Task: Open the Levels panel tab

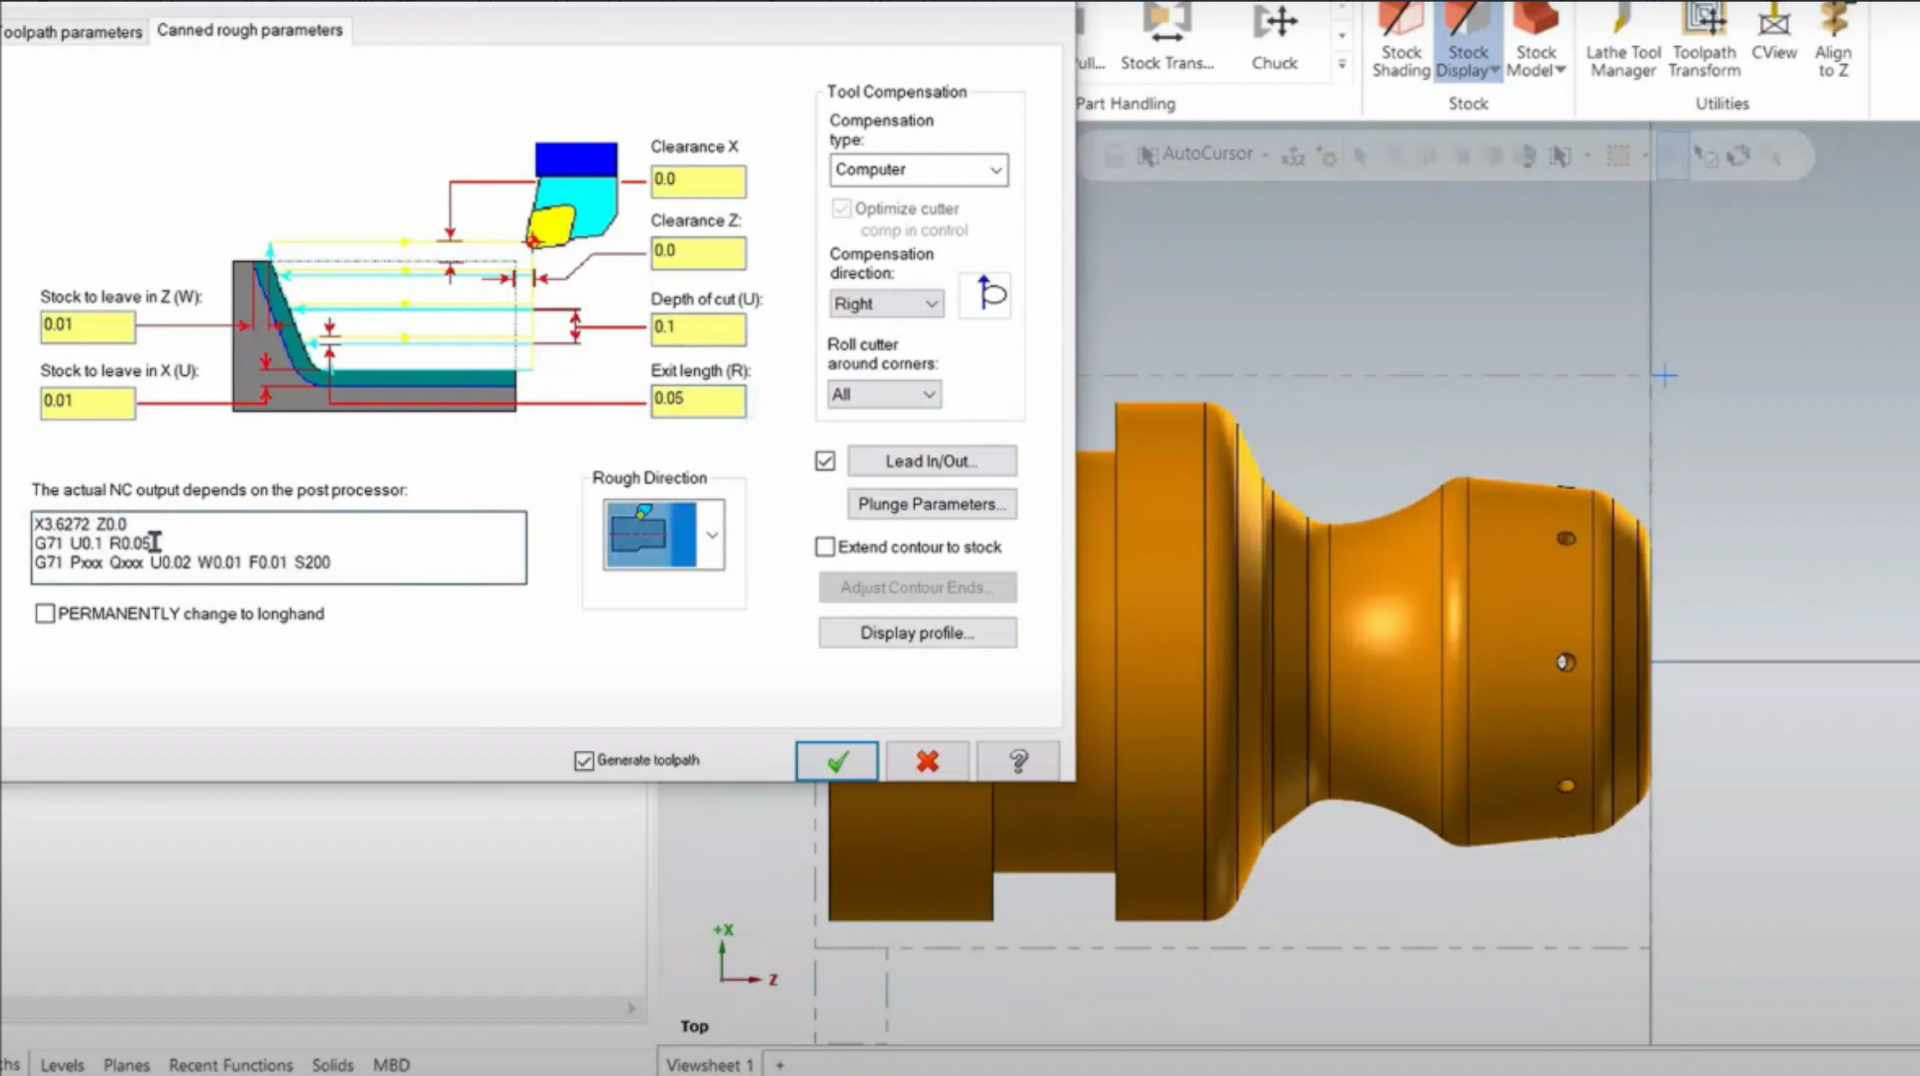Action: pyautogui.click(x=62, y=1065)
